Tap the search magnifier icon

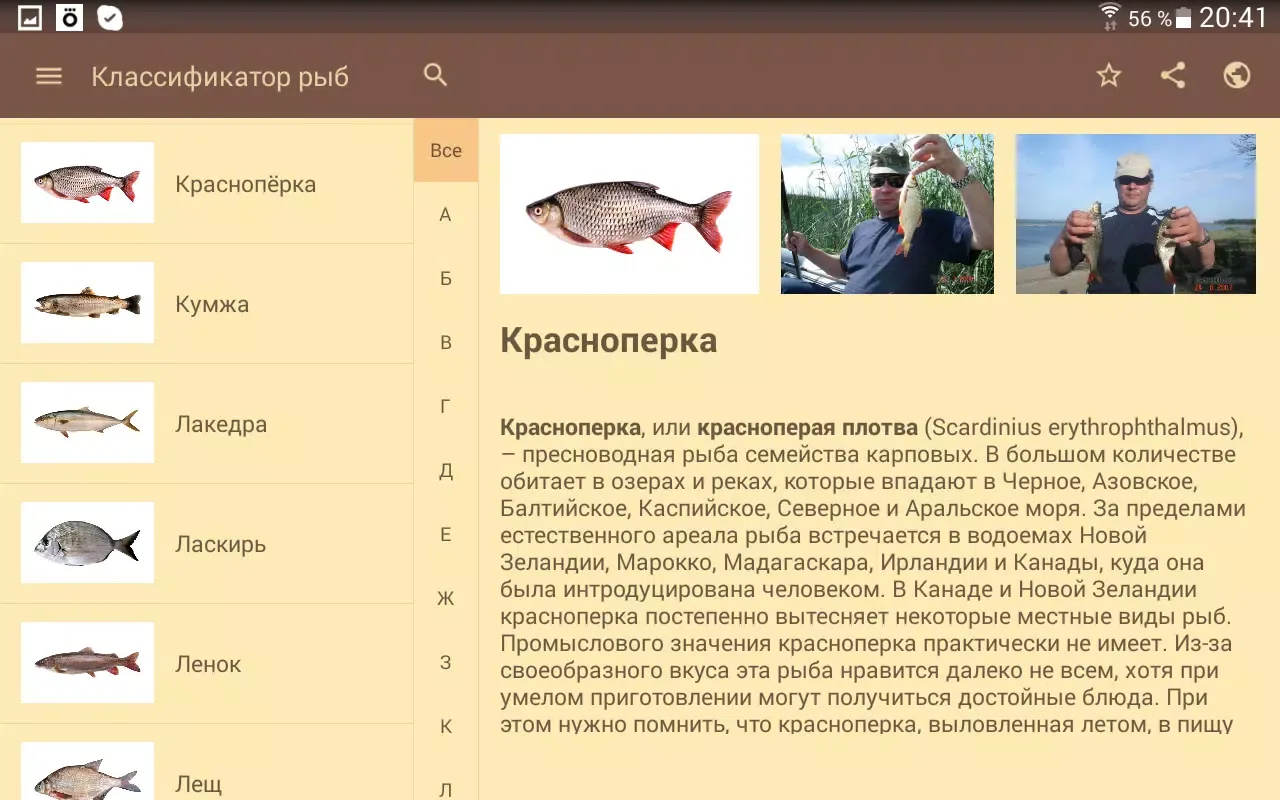click(x=435, y=75)
